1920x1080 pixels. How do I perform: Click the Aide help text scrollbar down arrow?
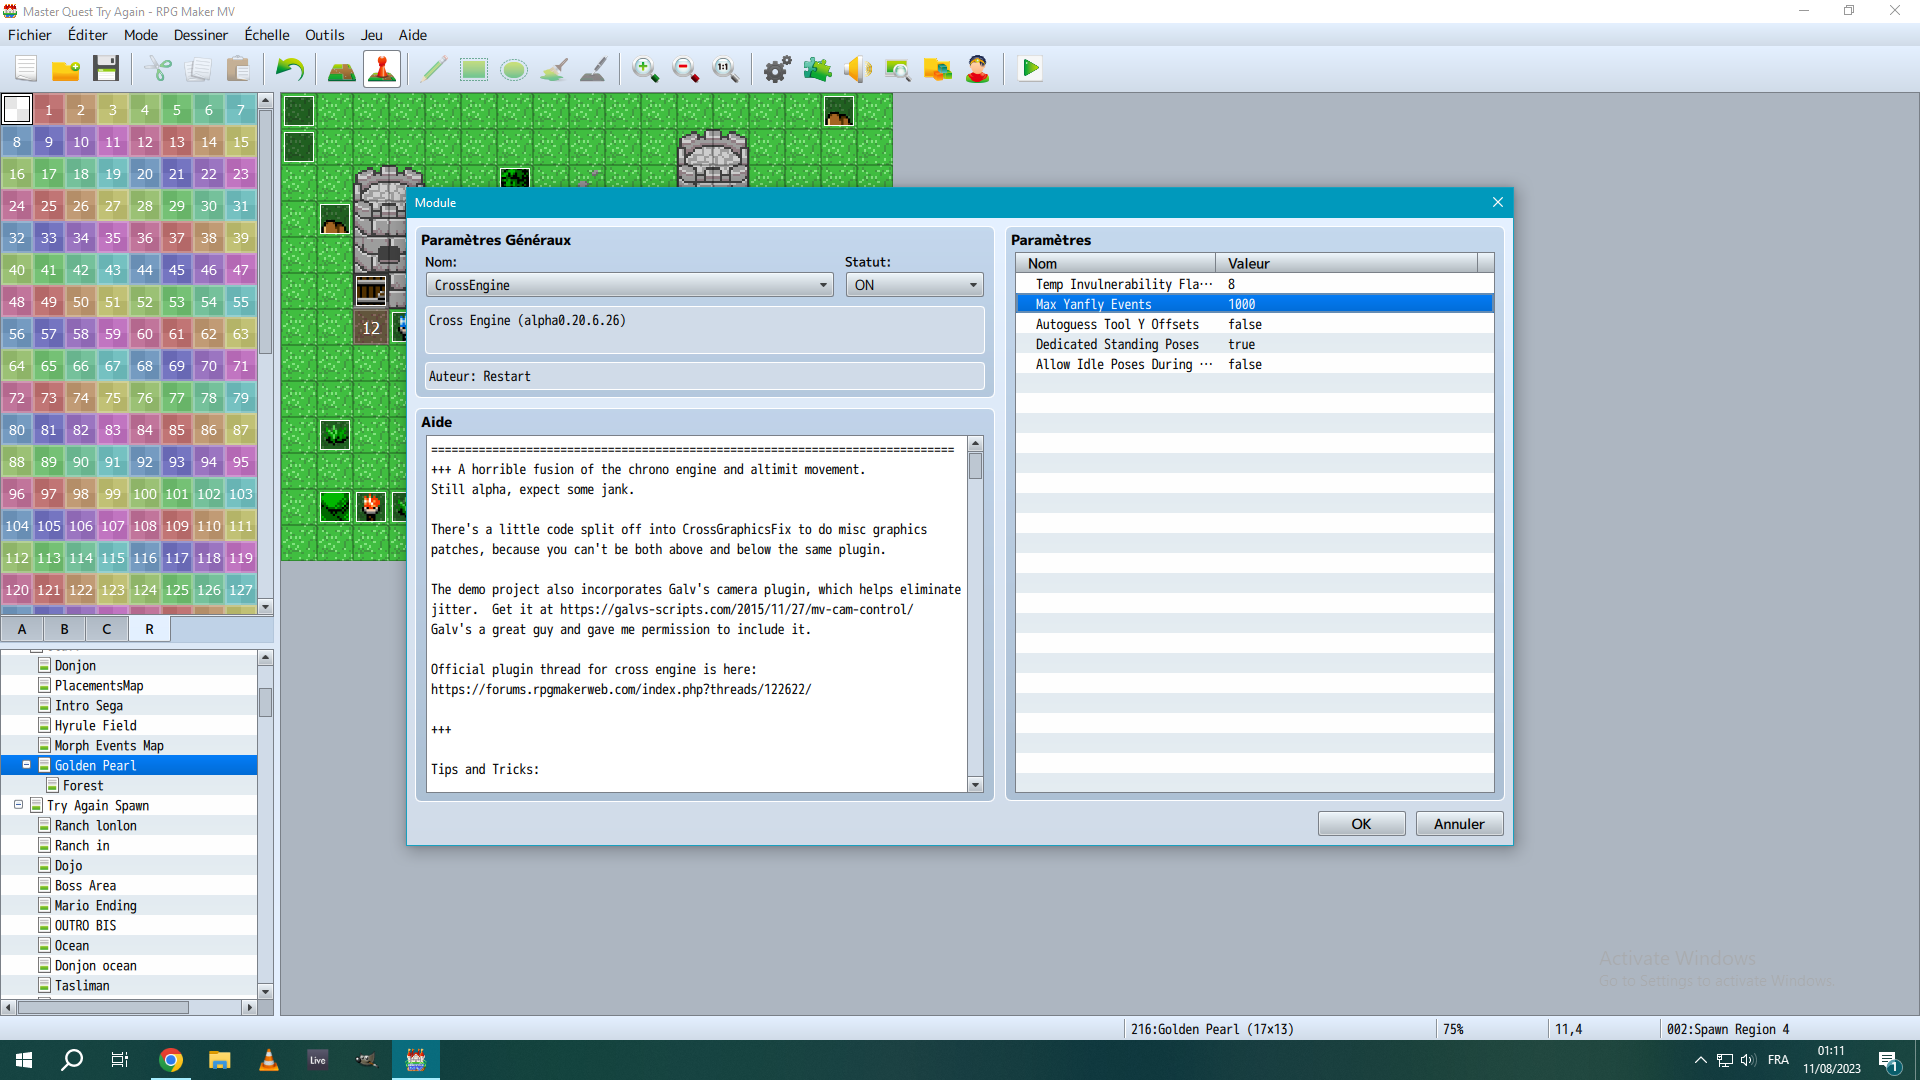coord(976,785)
